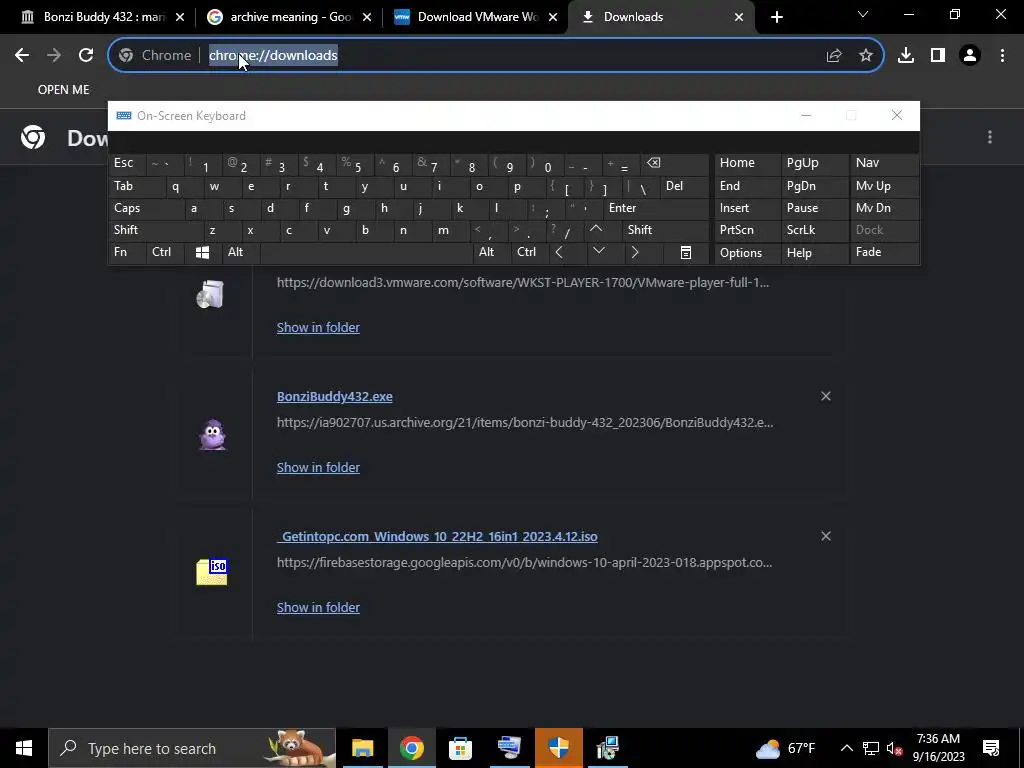Open the Downloads page more actions menu
The width and height of the screenshot is (1024, 768).
[990, 136]
